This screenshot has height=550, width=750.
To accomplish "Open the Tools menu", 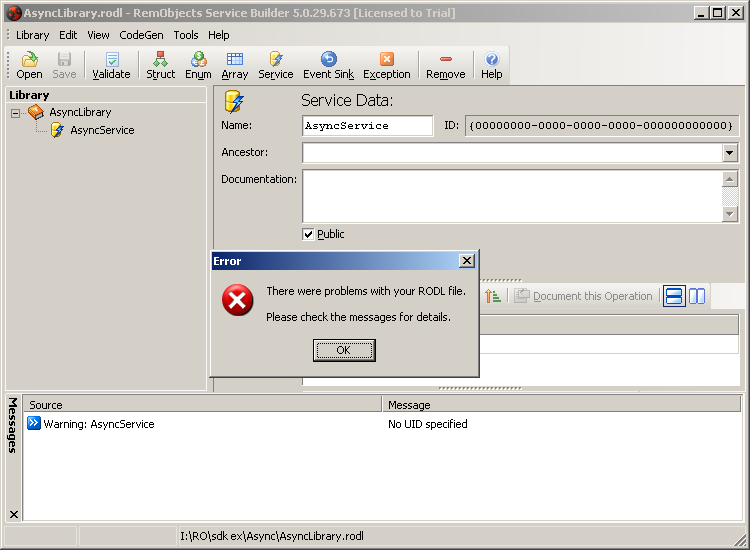I will tap(186, 35).
